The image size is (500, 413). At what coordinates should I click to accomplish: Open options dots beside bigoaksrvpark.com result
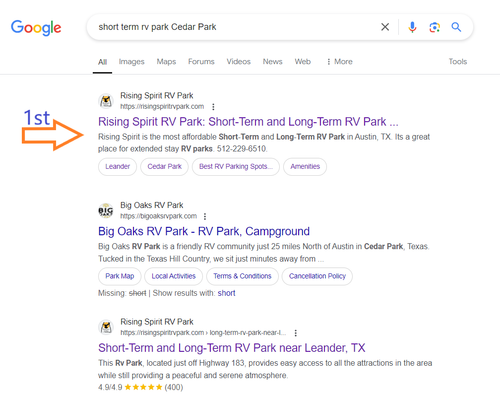coord(205,216)
